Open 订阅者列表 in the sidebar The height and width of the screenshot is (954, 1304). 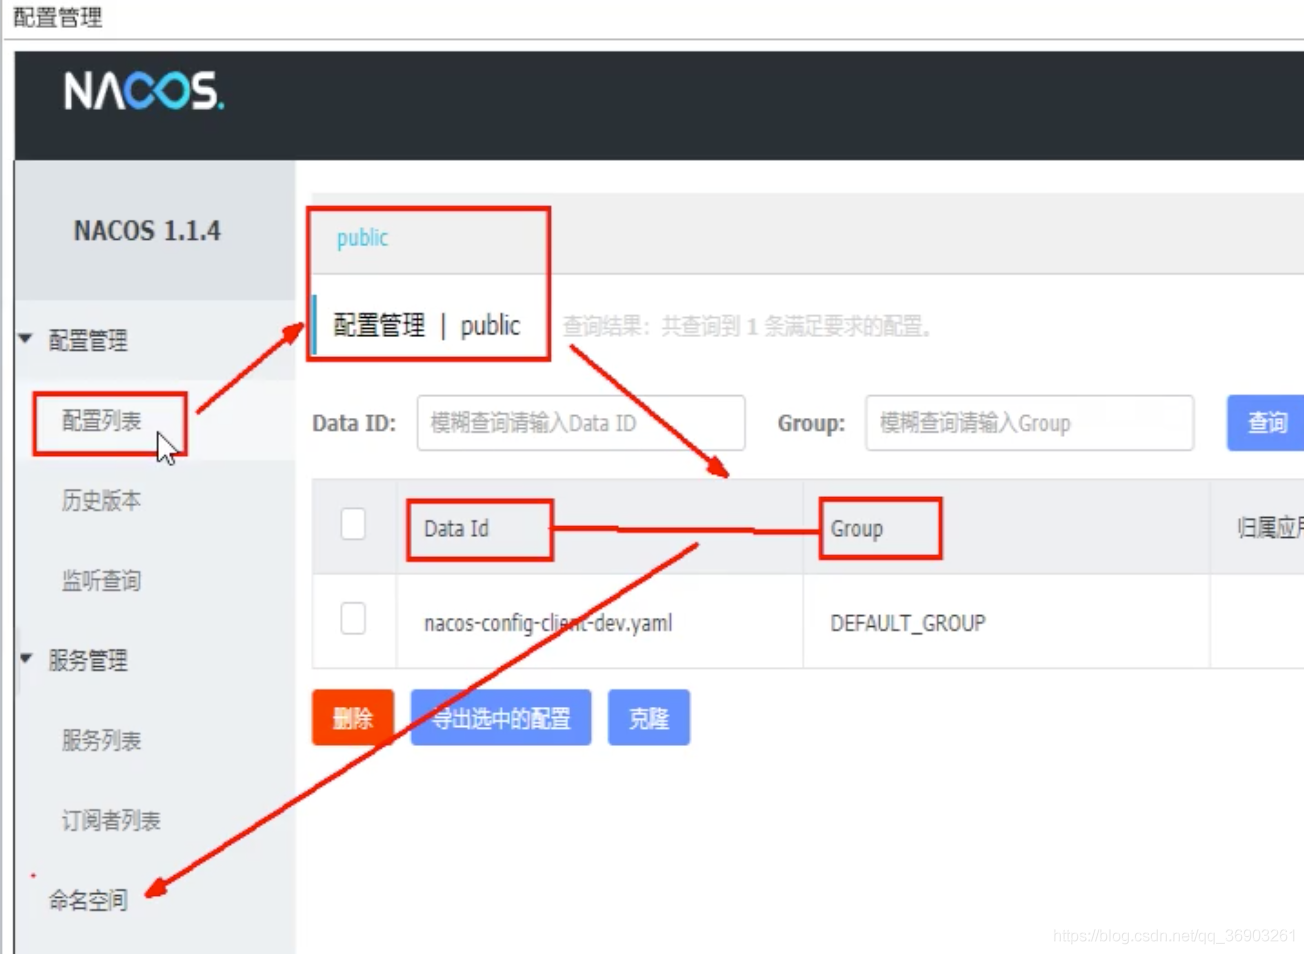coord(111,821)
